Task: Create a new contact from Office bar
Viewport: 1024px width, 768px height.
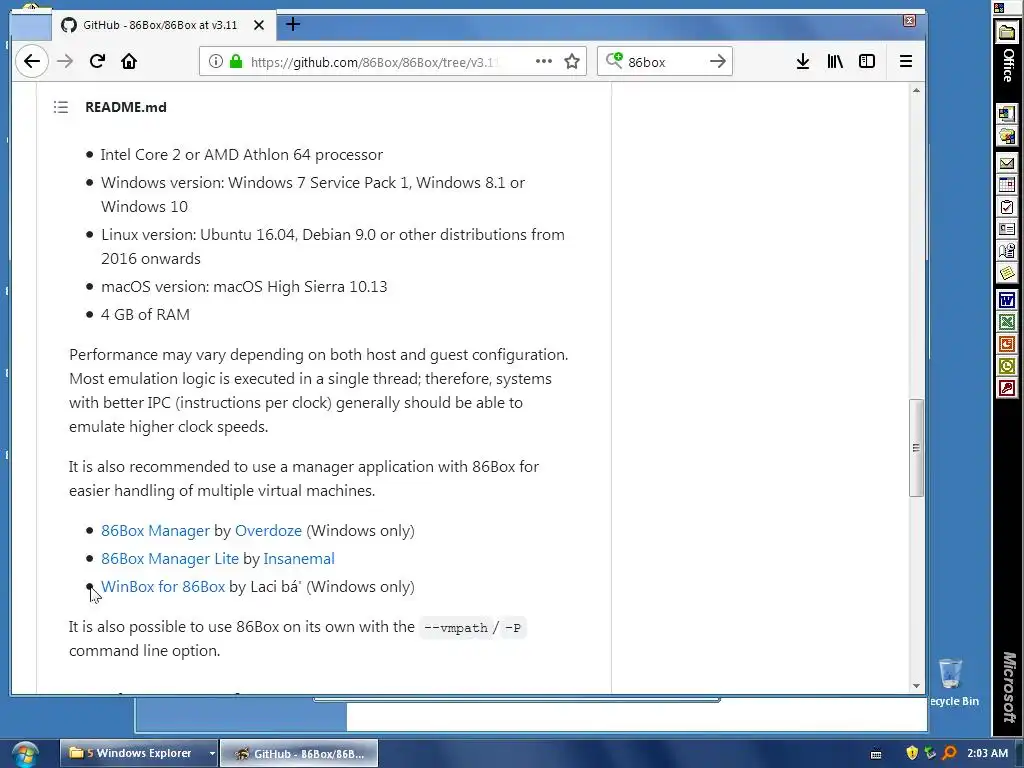Action: 1006,229
